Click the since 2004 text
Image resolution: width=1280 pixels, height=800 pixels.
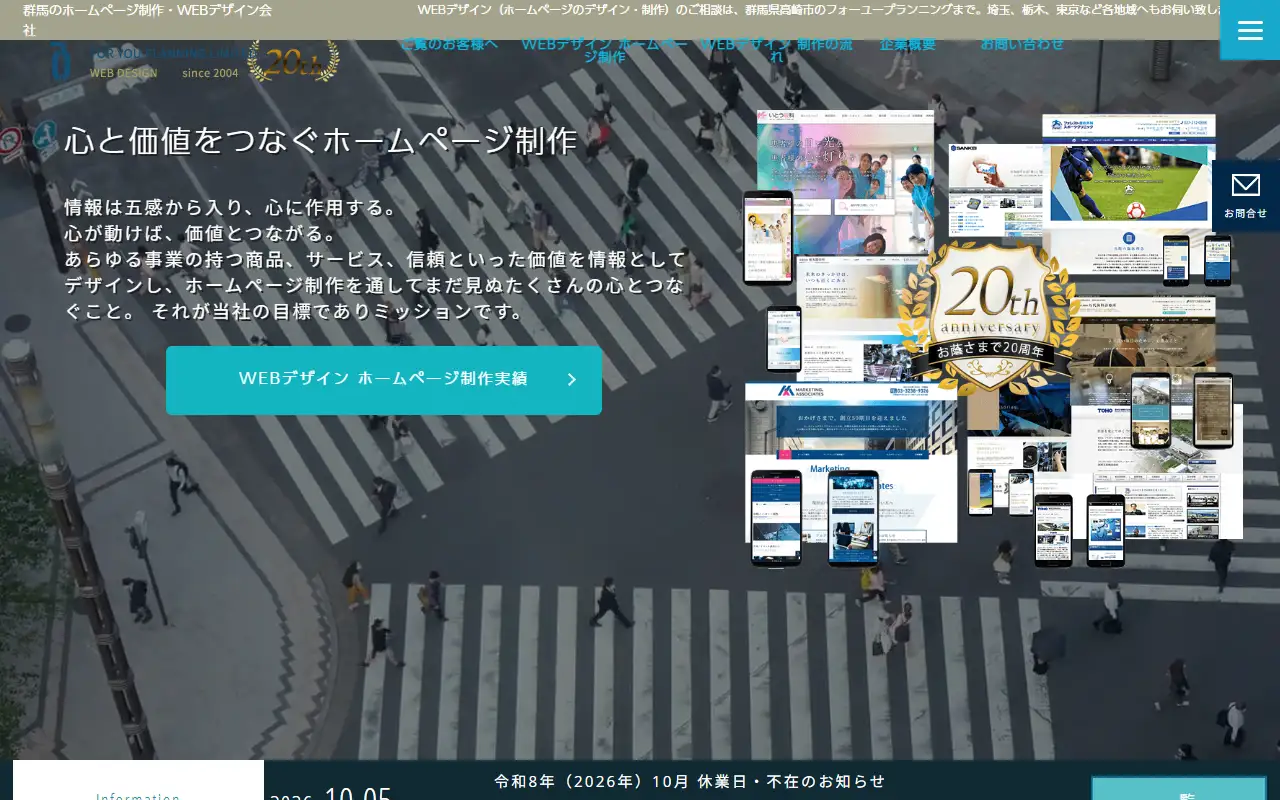coord(210,73)
